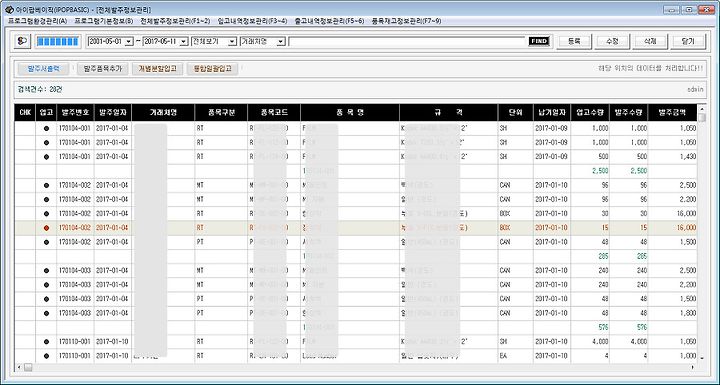Click the 해당 위치의 데이터를 처리합니다 message
The width and height of the screenshot is (720, 385).
point(650,68)
